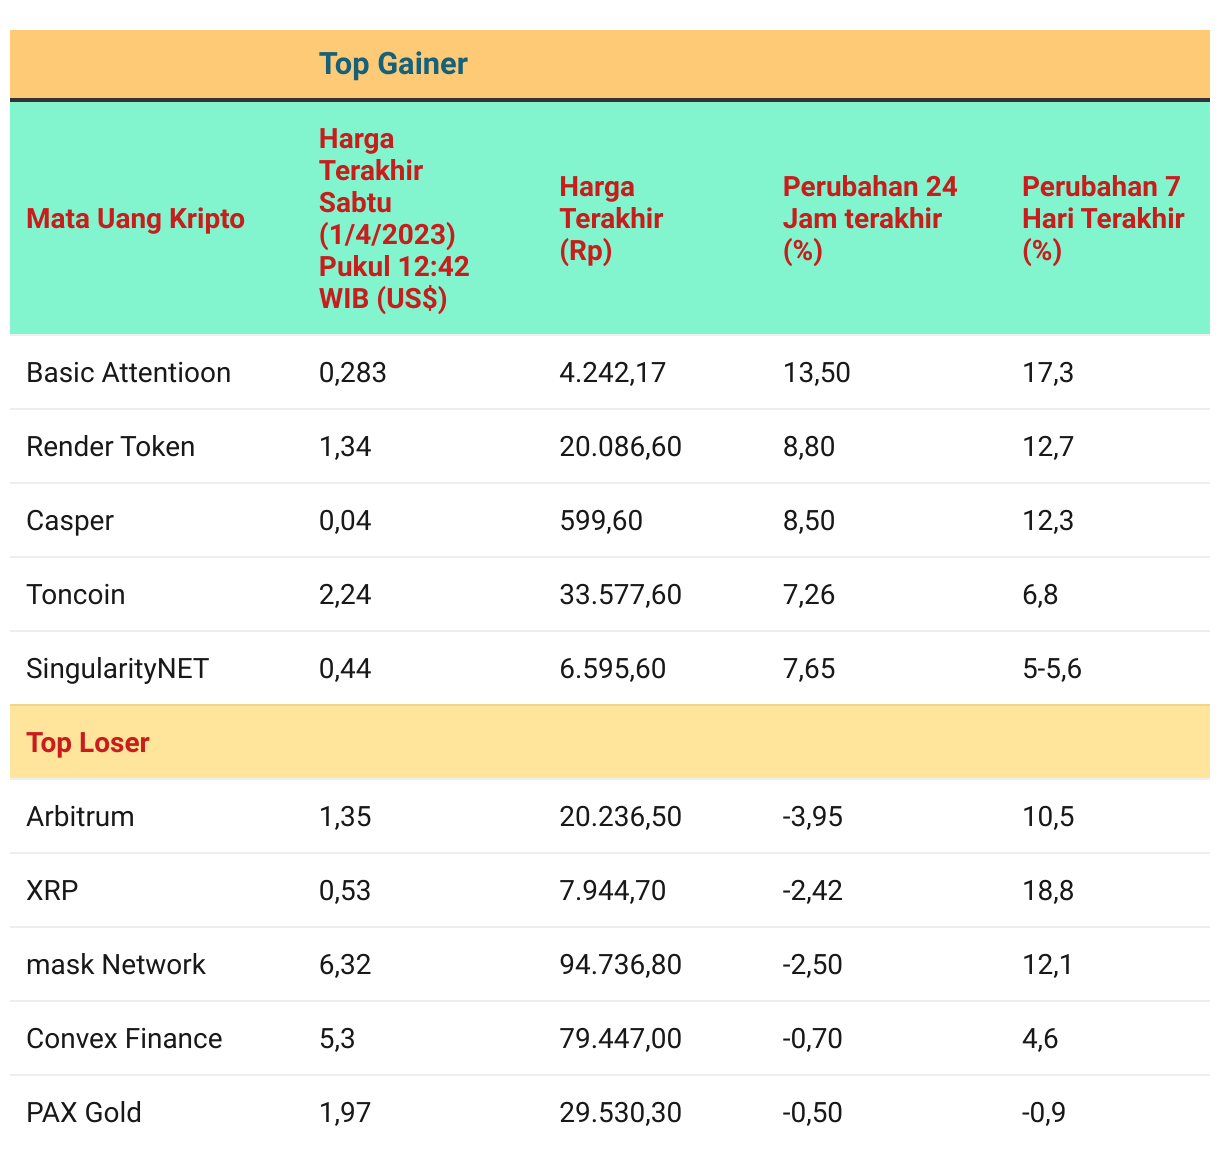Select PAX Gold's US$ price 1,97
Screen dimensions: 1220x1158
click(x=345, y=1113)
